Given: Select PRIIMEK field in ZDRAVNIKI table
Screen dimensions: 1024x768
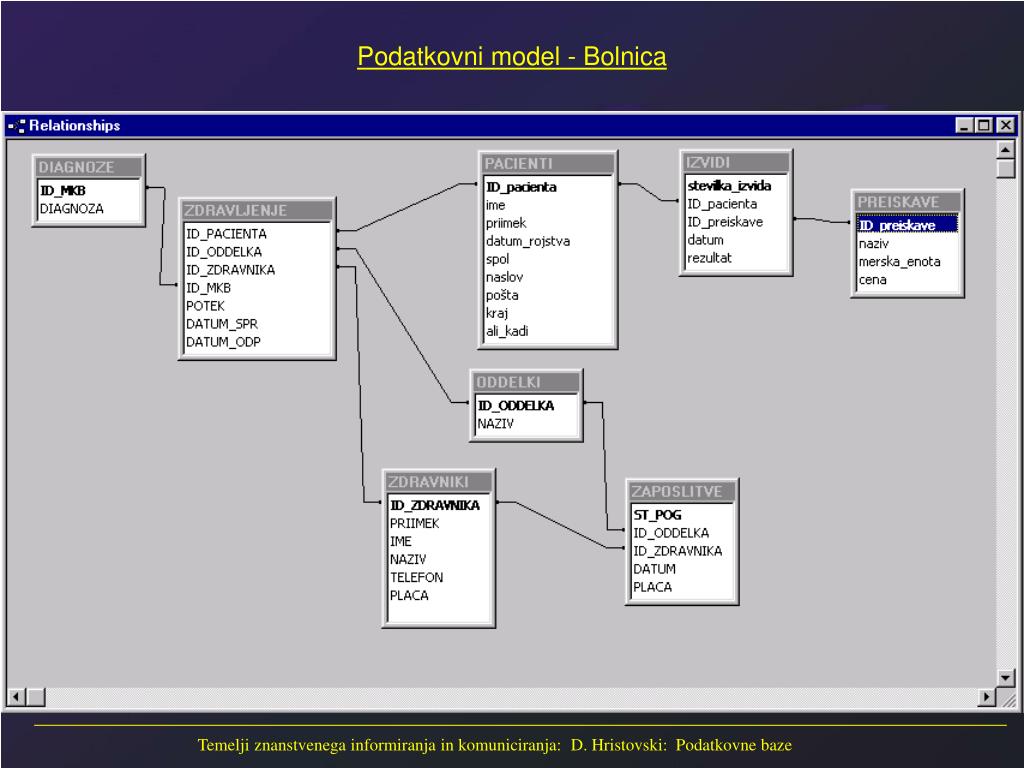Looking at the screenshot, I should (x=415, y=524).
